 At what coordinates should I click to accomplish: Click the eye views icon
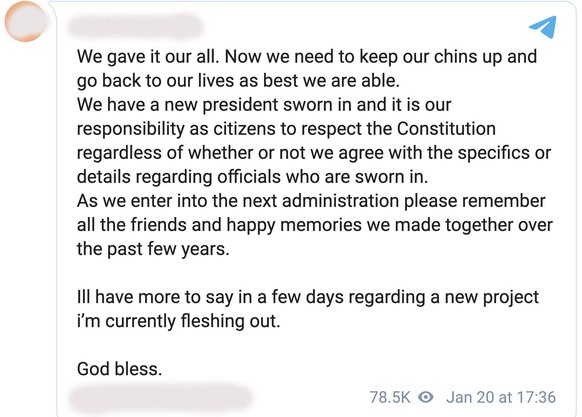[x=426, y=397]
